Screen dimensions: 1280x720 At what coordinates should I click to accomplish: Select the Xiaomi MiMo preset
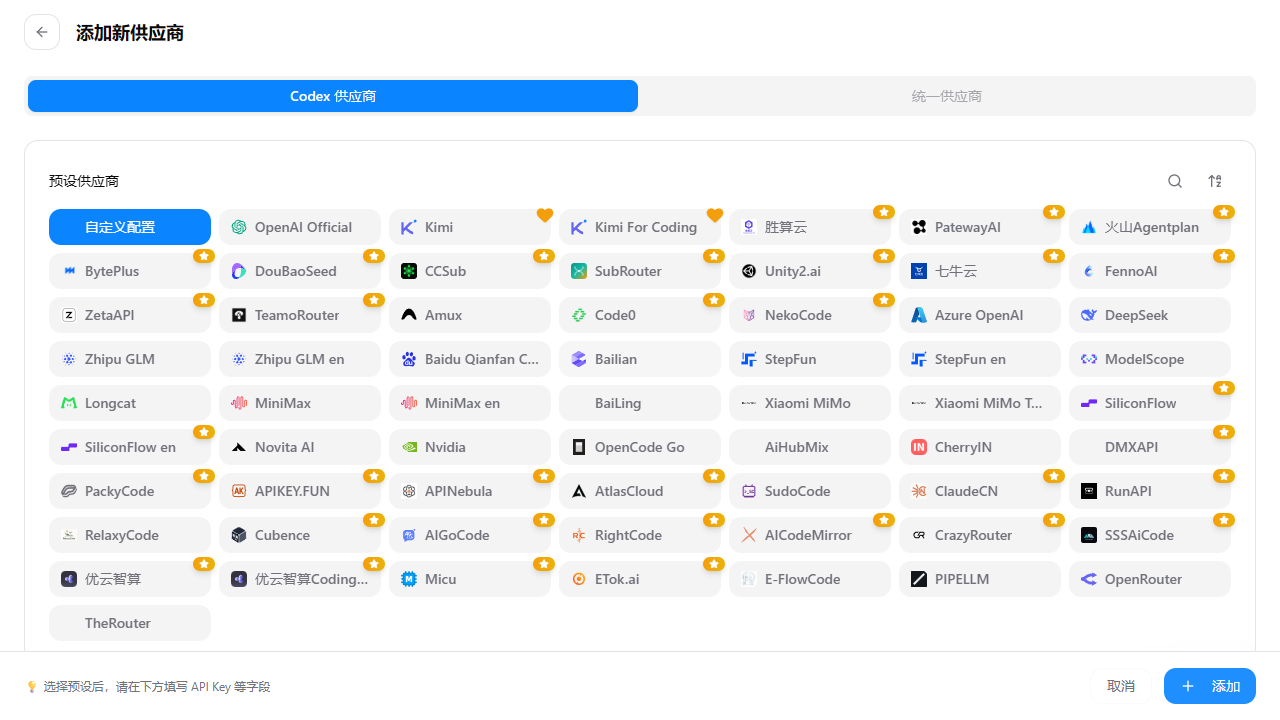click(810, 403)
